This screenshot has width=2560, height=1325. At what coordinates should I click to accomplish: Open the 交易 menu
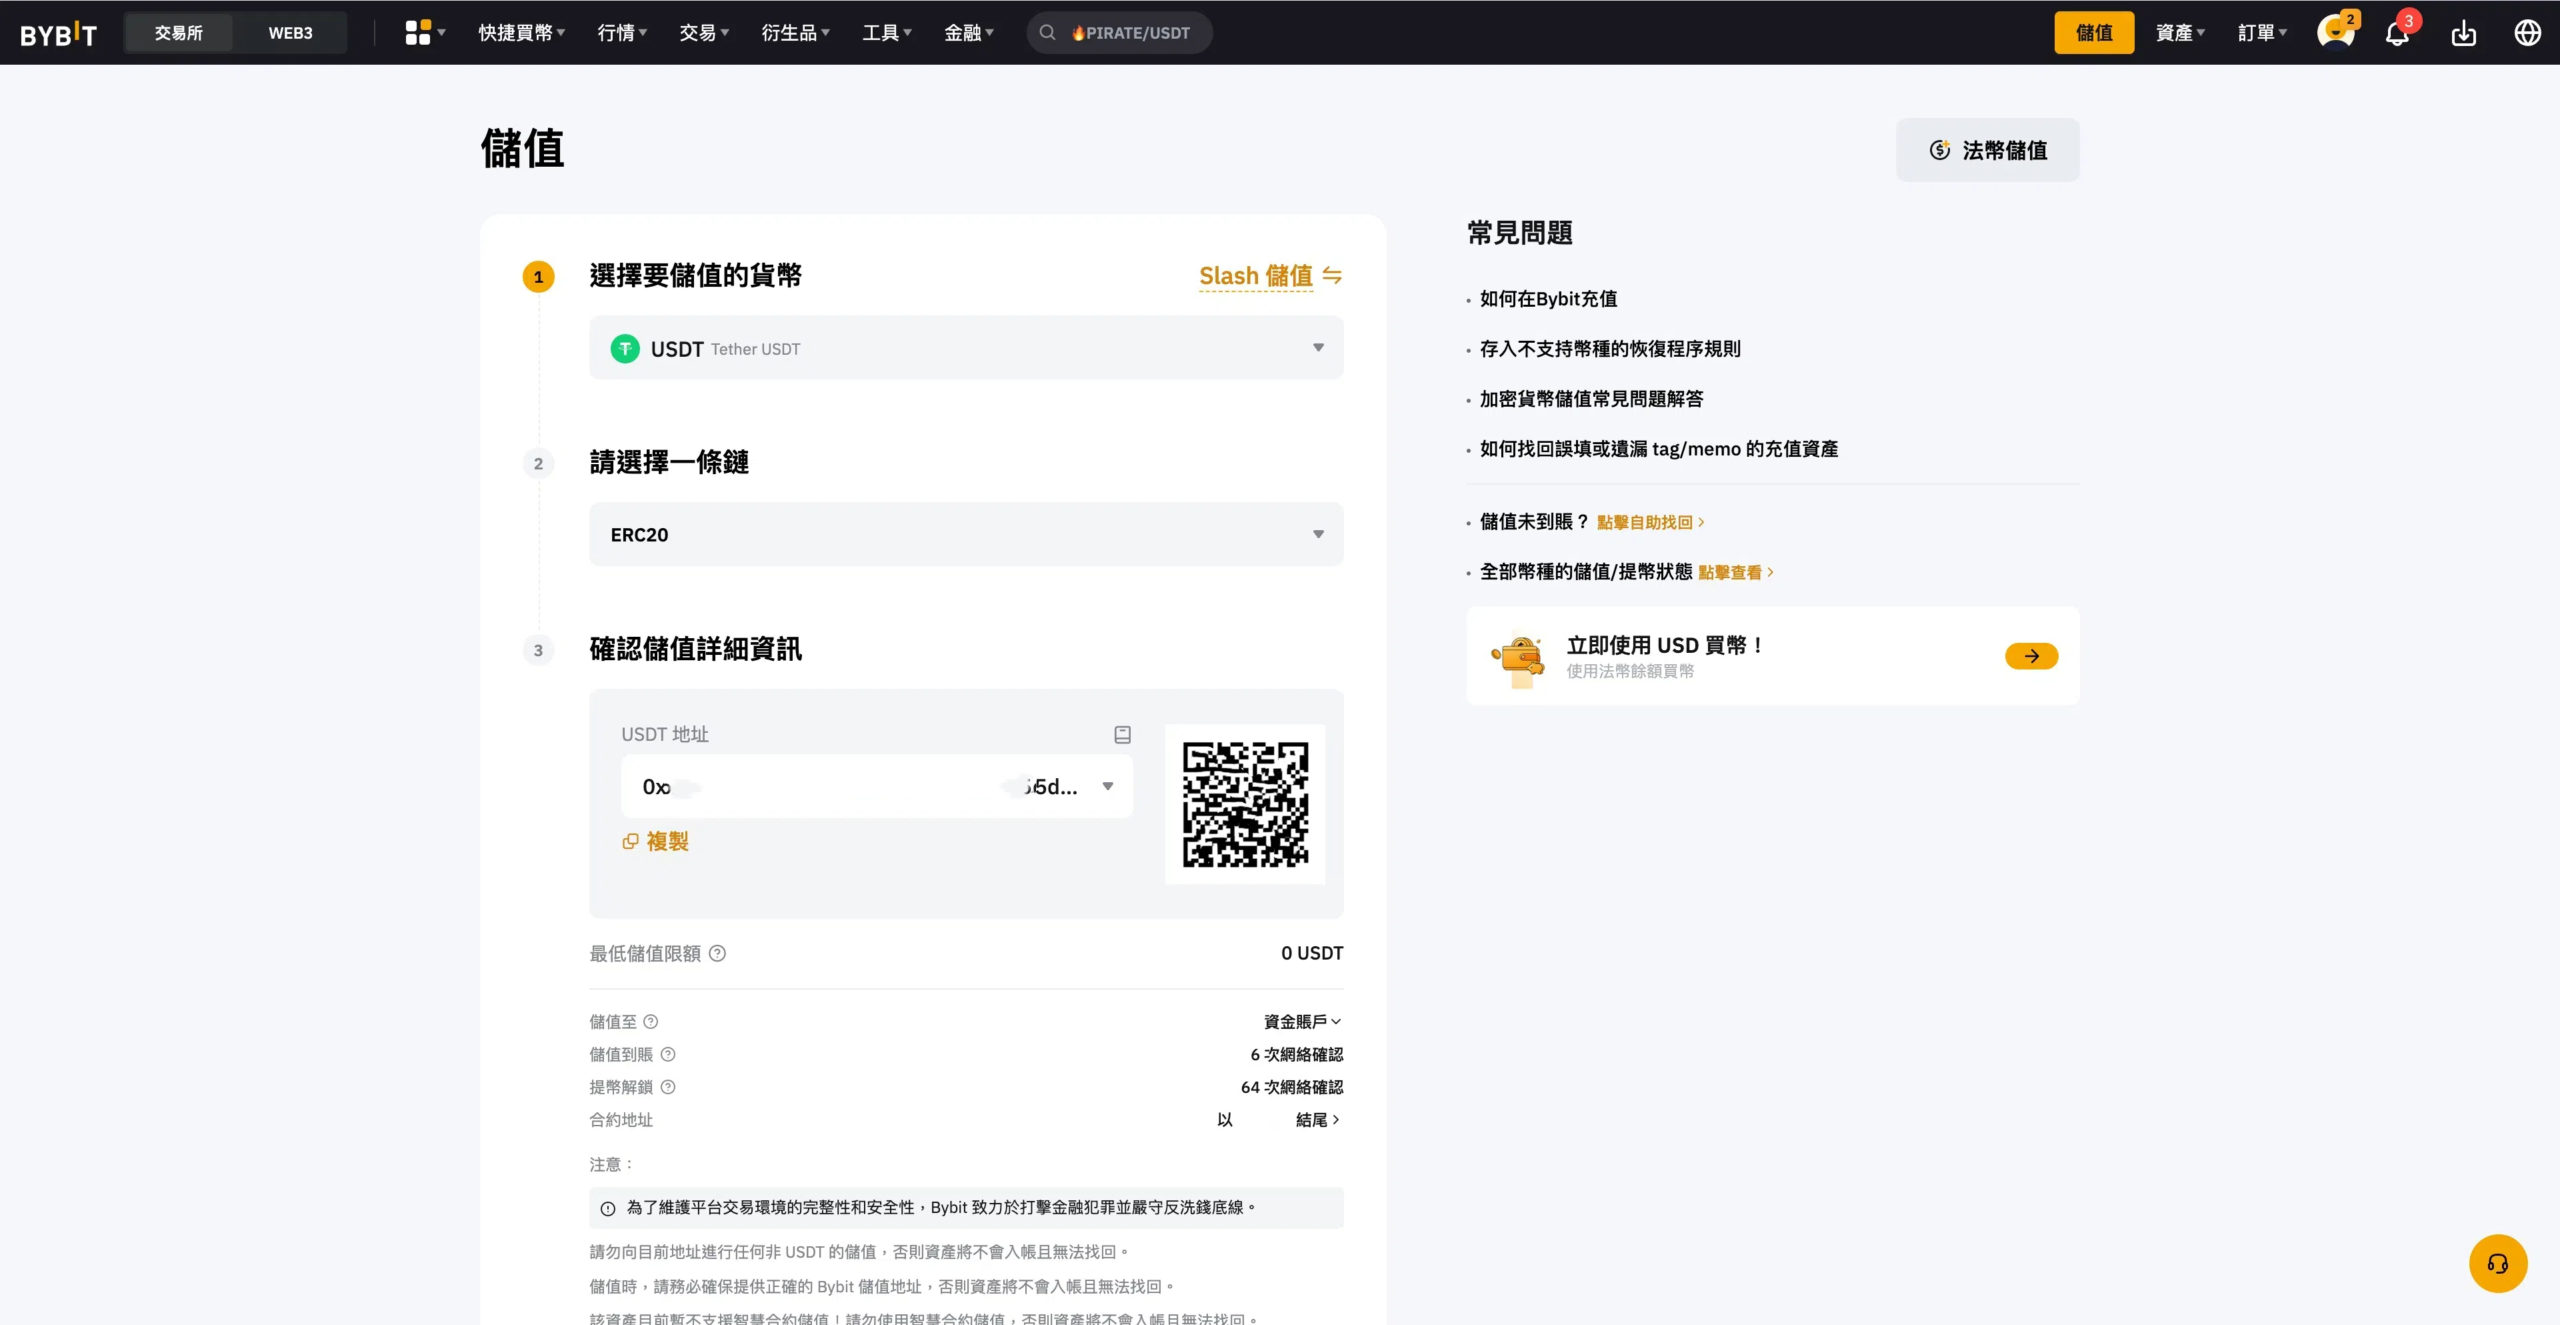coord(704,33)
